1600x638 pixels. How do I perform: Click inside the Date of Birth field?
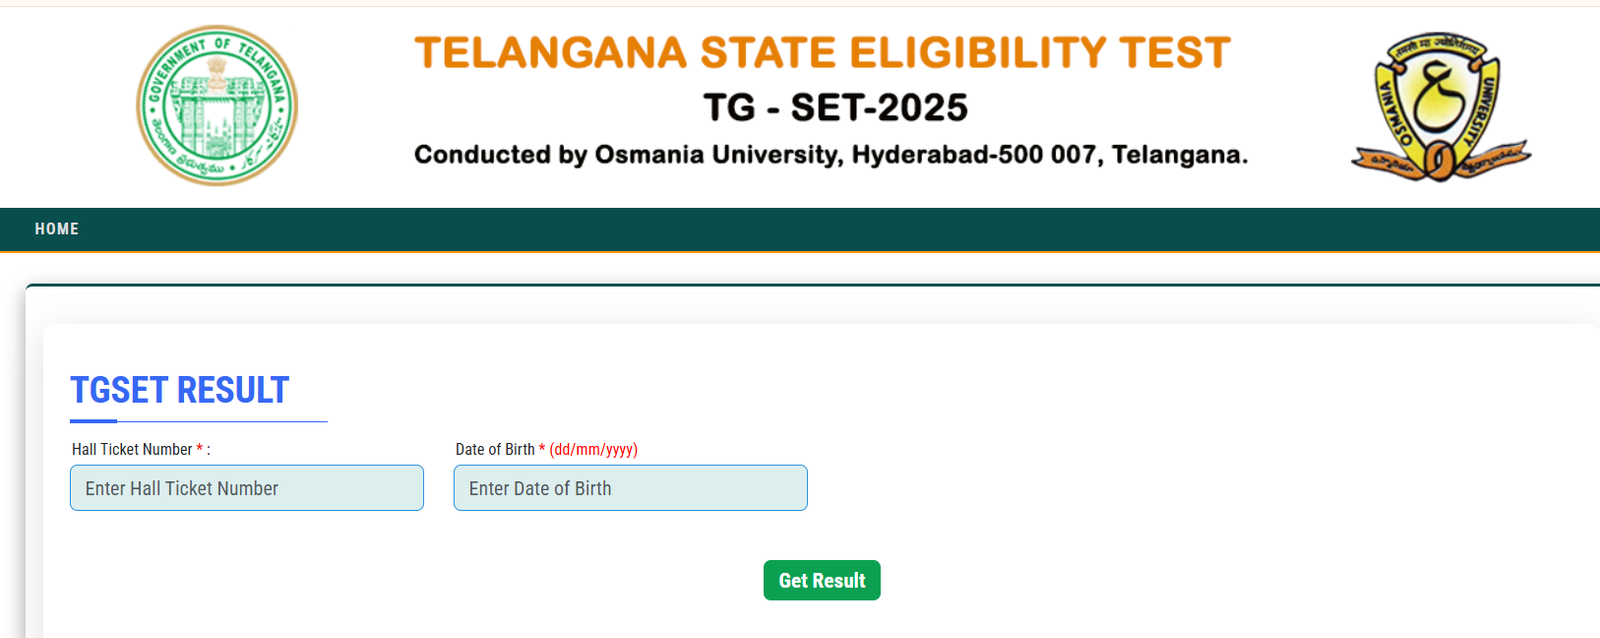click(x=630, y=488)
